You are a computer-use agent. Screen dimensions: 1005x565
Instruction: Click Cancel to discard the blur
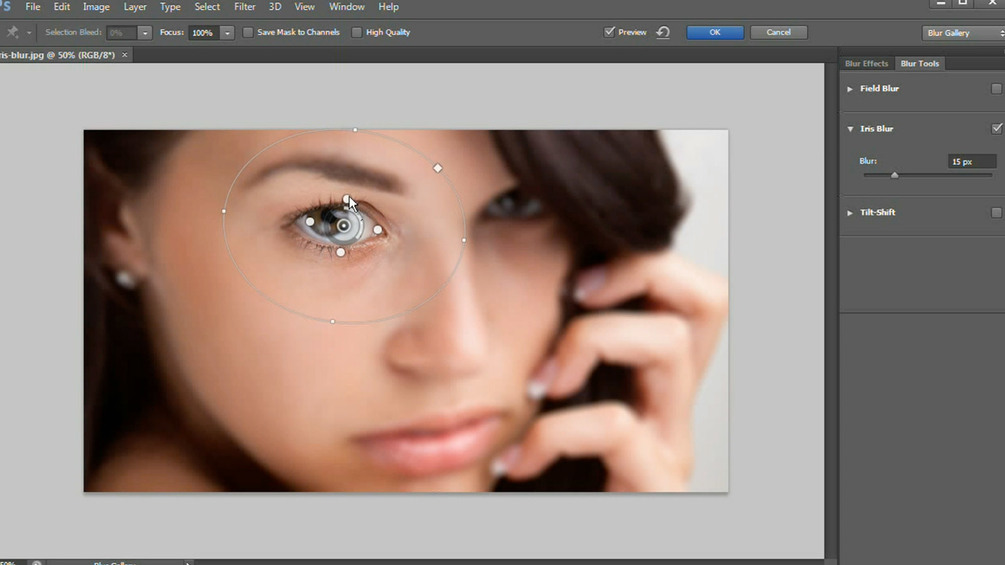(x=778, y=32)
